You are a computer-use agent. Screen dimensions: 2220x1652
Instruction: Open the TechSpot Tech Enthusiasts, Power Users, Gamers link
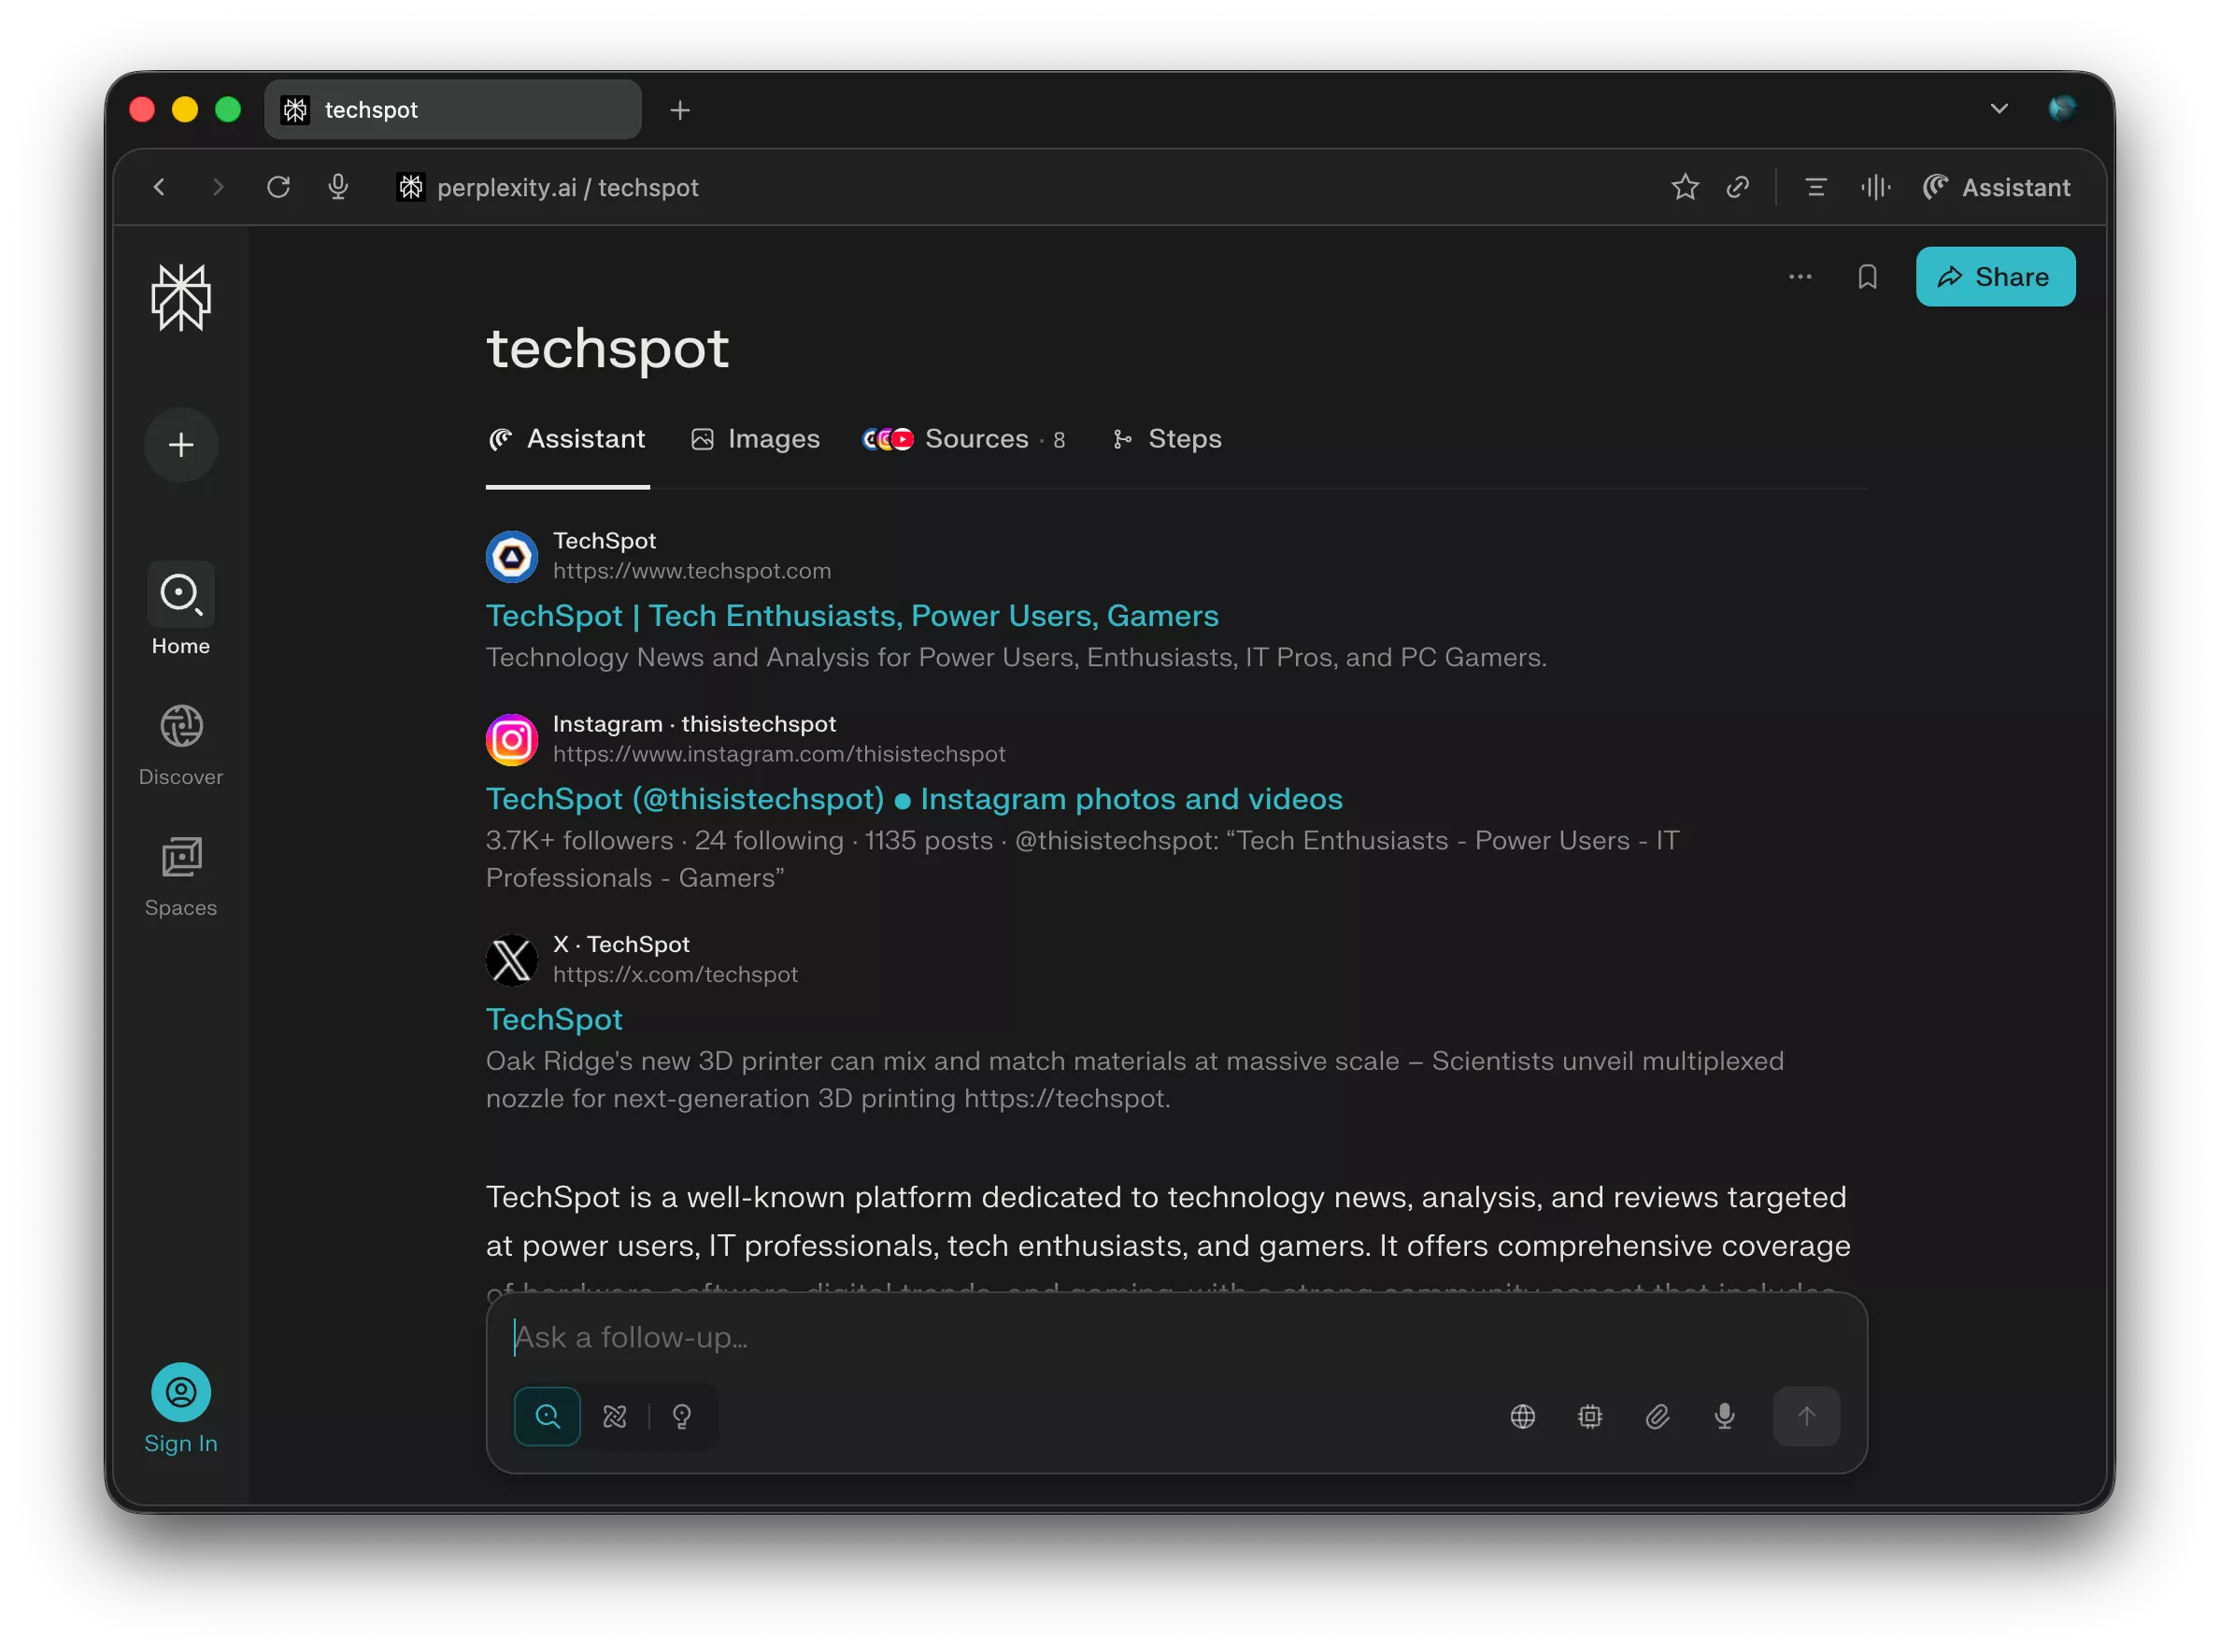(852, 615)
